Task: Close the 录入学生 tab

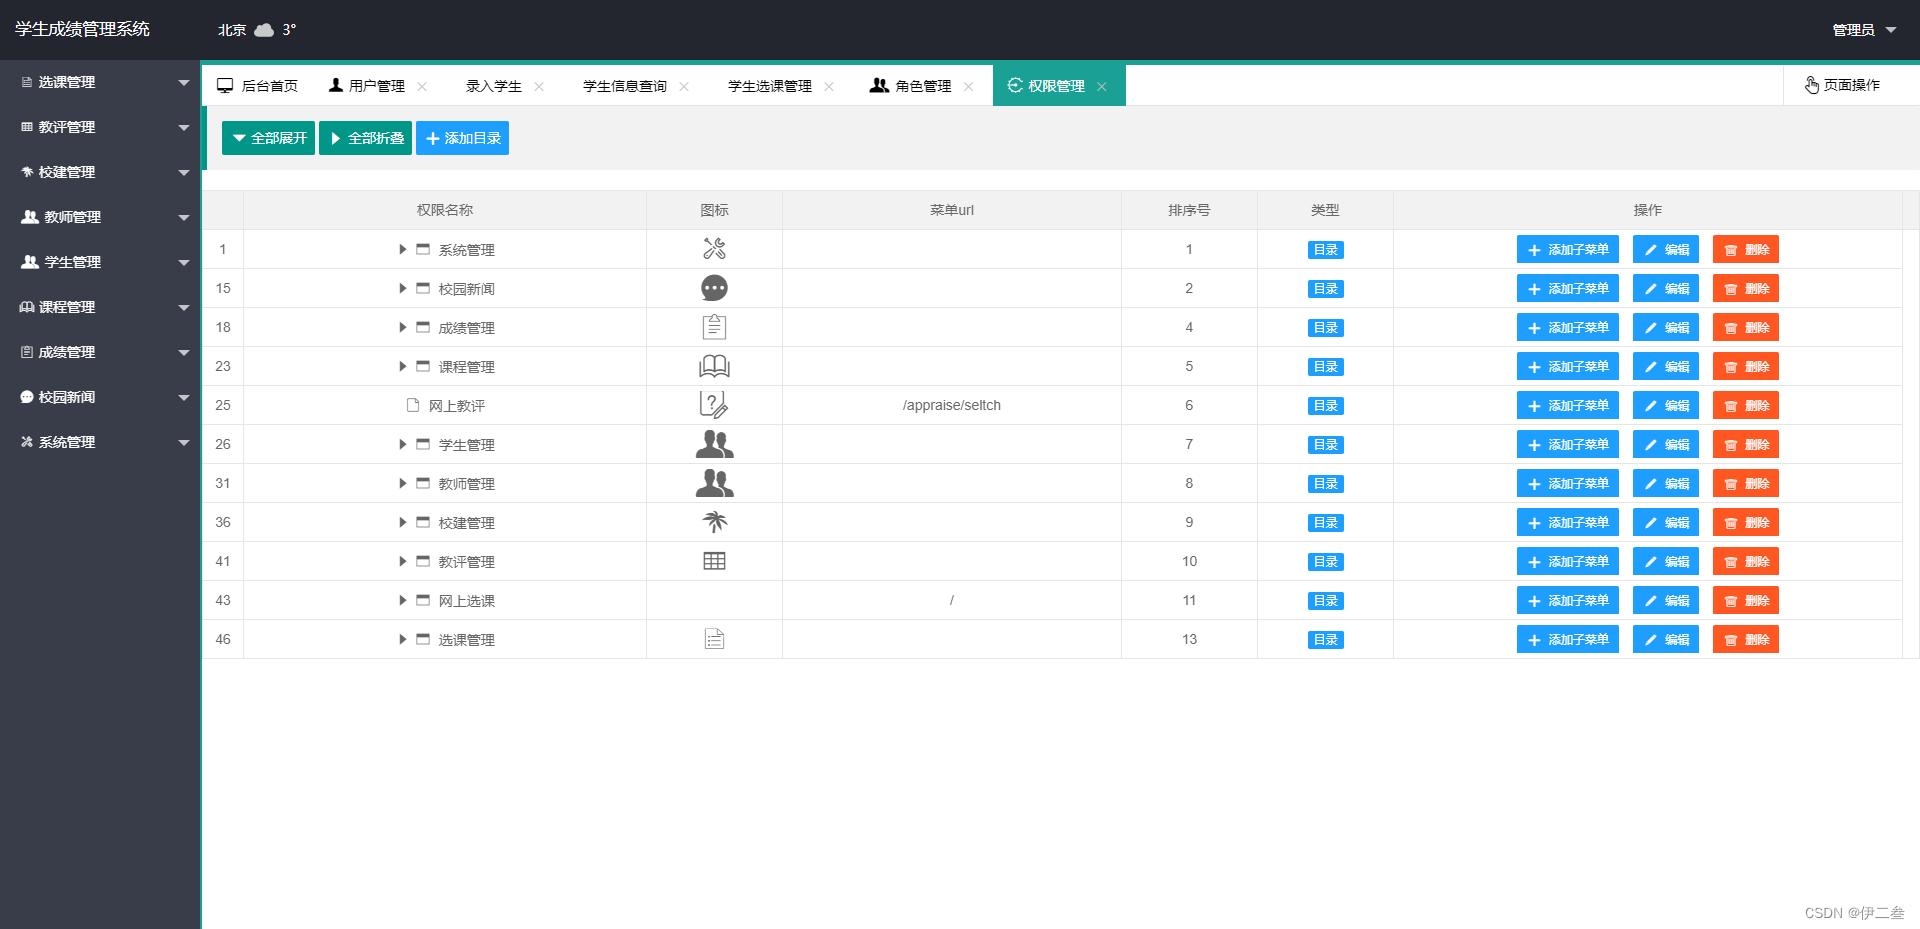Action: click(539, 86)
